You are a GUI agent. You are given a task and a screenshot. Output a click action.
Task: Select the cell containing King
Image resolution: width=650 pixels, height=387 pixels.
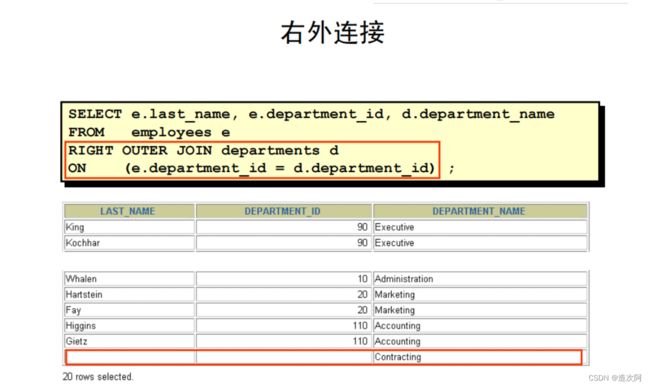point(129,227)
